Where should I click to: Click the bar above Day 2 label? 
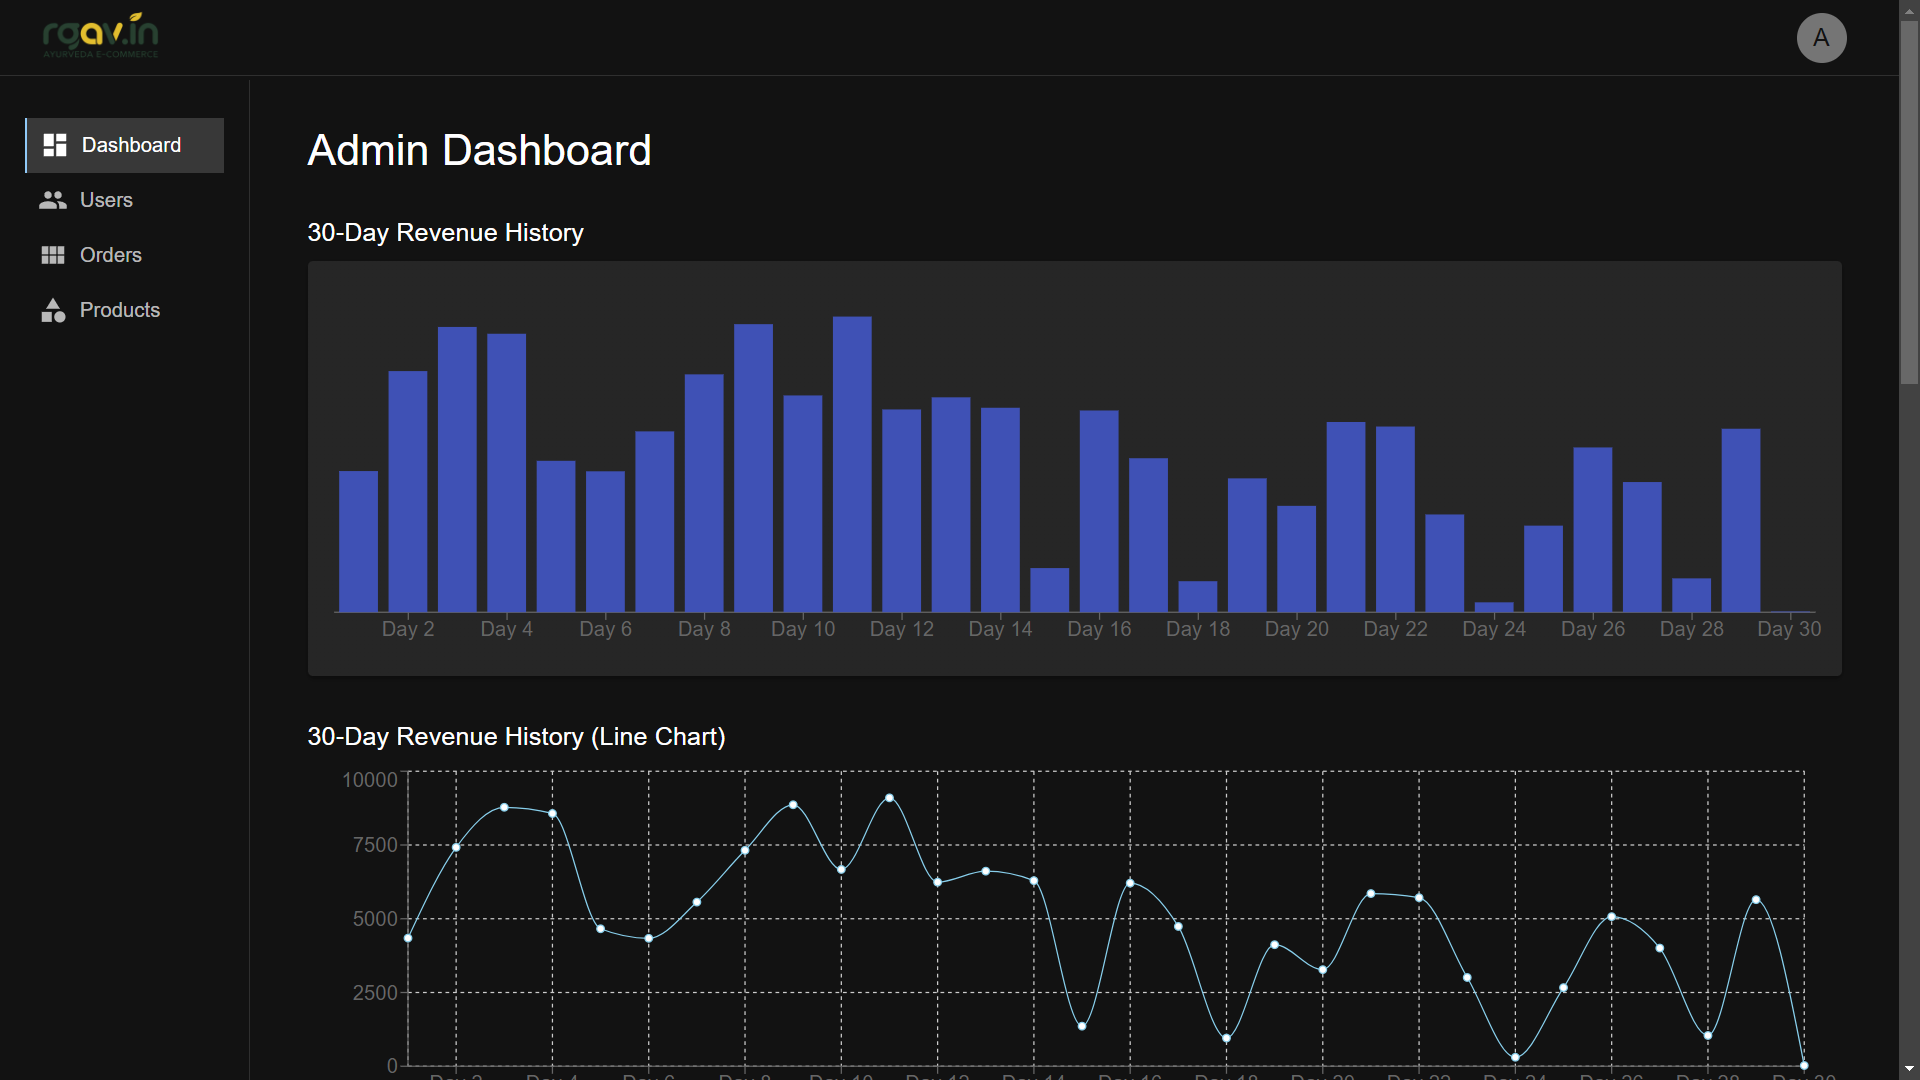coord(408,492)
